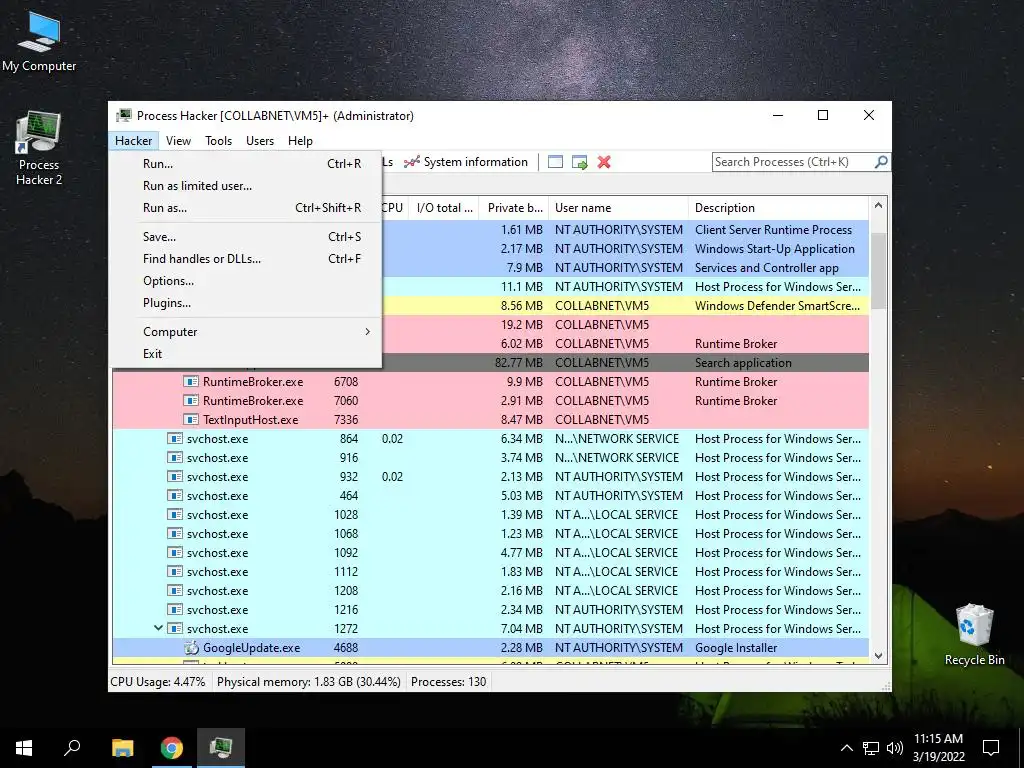Click the magnifier icon in search box
The width and height of the screenshot is (1024, 768).
tap(880, 162)
